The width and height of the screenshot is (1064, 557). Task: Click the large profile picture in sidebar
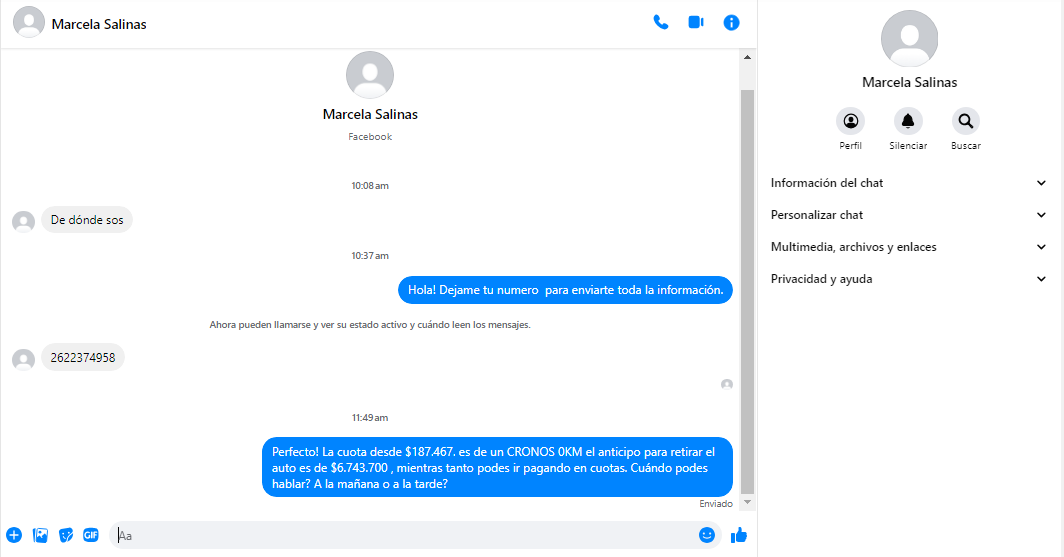click(x=909, y=38)
